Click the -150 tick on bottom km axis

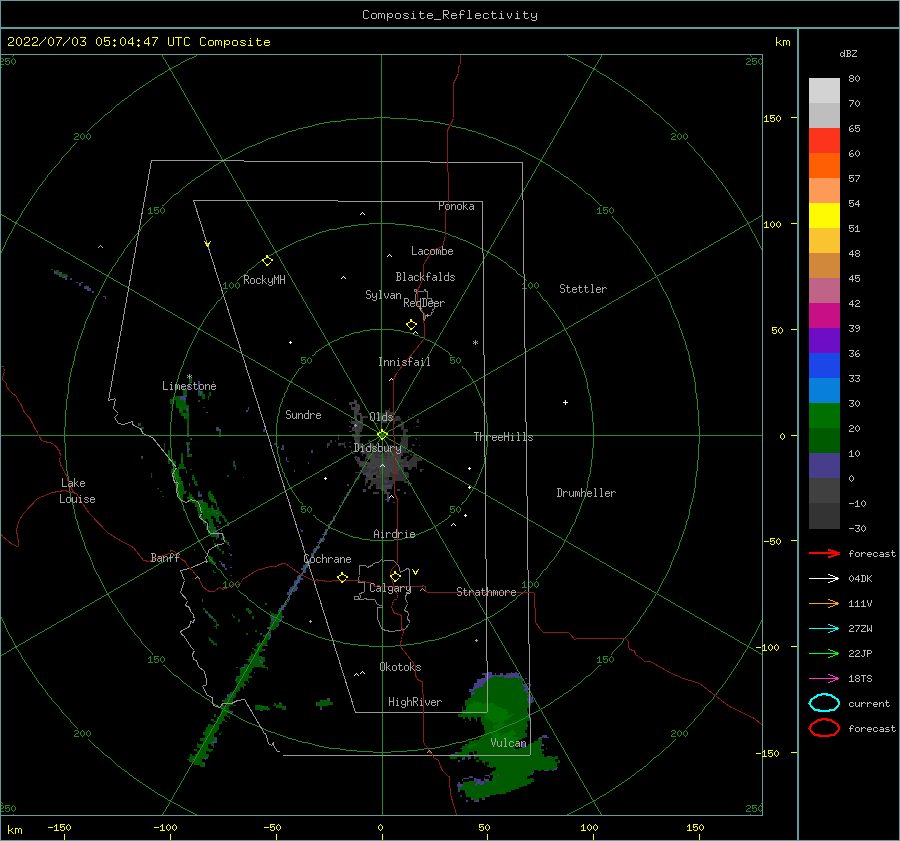click(x=59, y=827)
